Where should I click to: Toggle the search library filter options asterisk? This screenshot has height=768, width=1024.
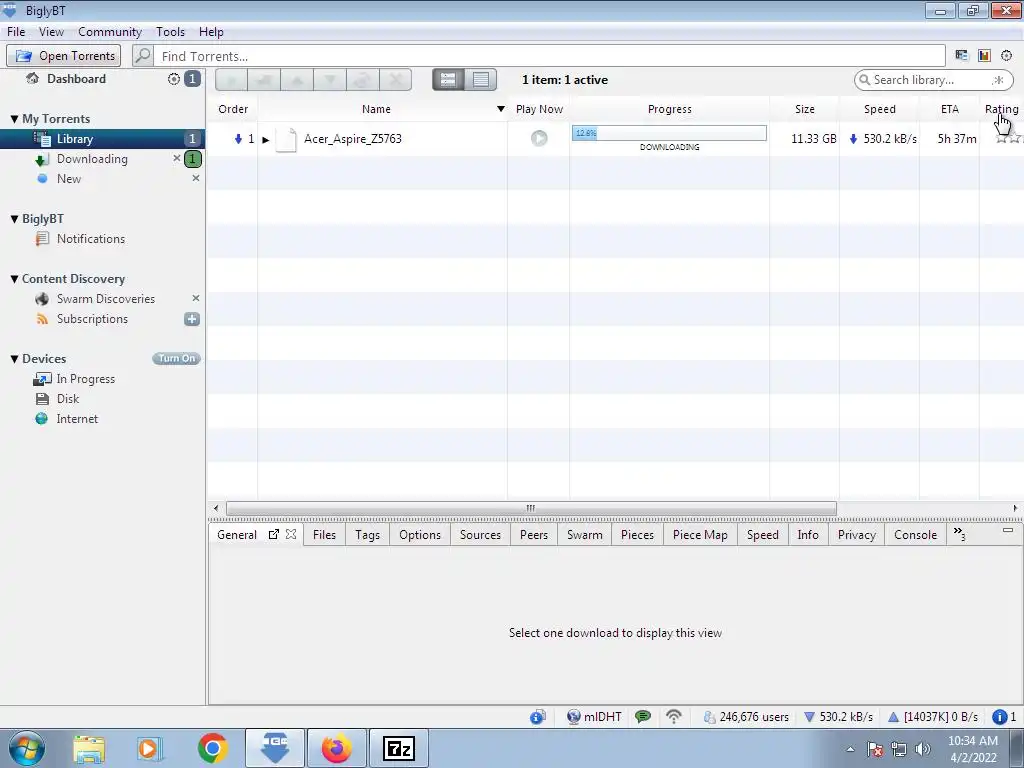pos(997,80)
